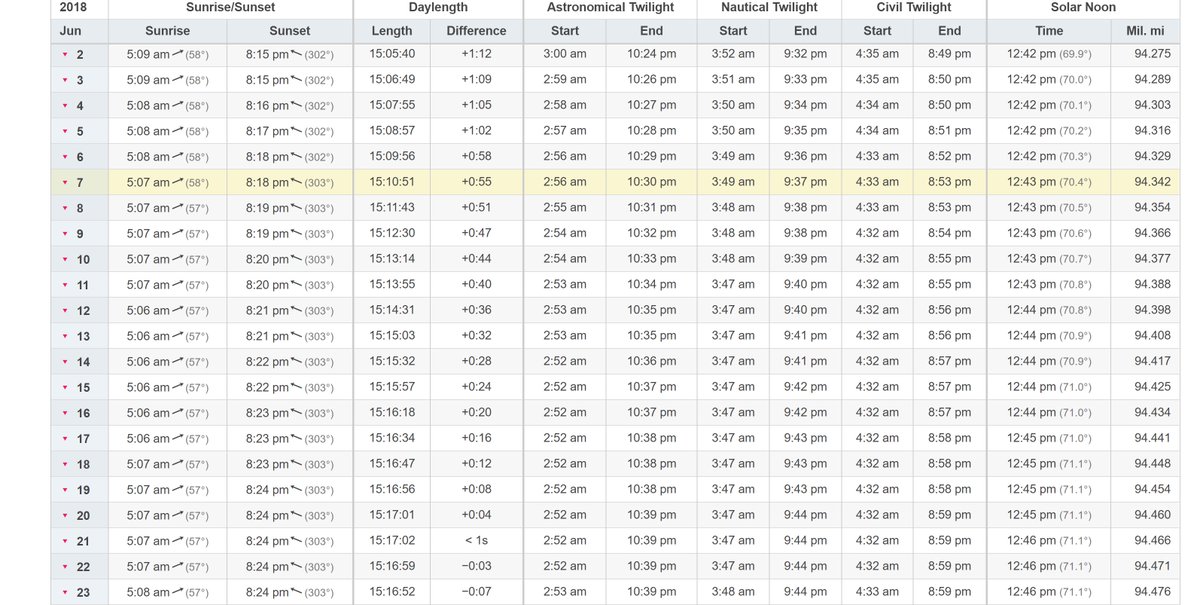Expand the June 15 row triangle

pos(65,388)
